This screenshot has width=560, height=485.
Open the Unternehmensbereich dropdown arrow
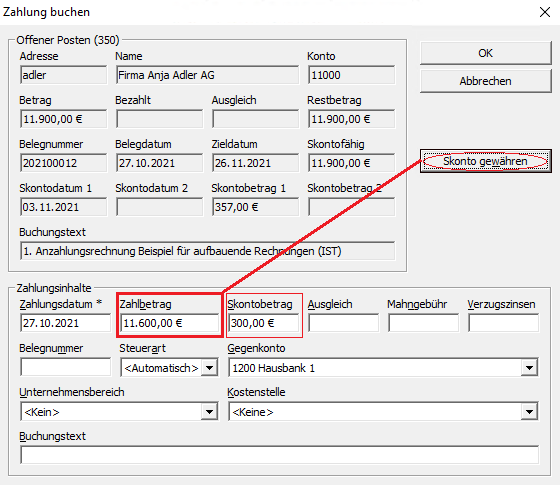pyautogui.click(x=209, y=412)
